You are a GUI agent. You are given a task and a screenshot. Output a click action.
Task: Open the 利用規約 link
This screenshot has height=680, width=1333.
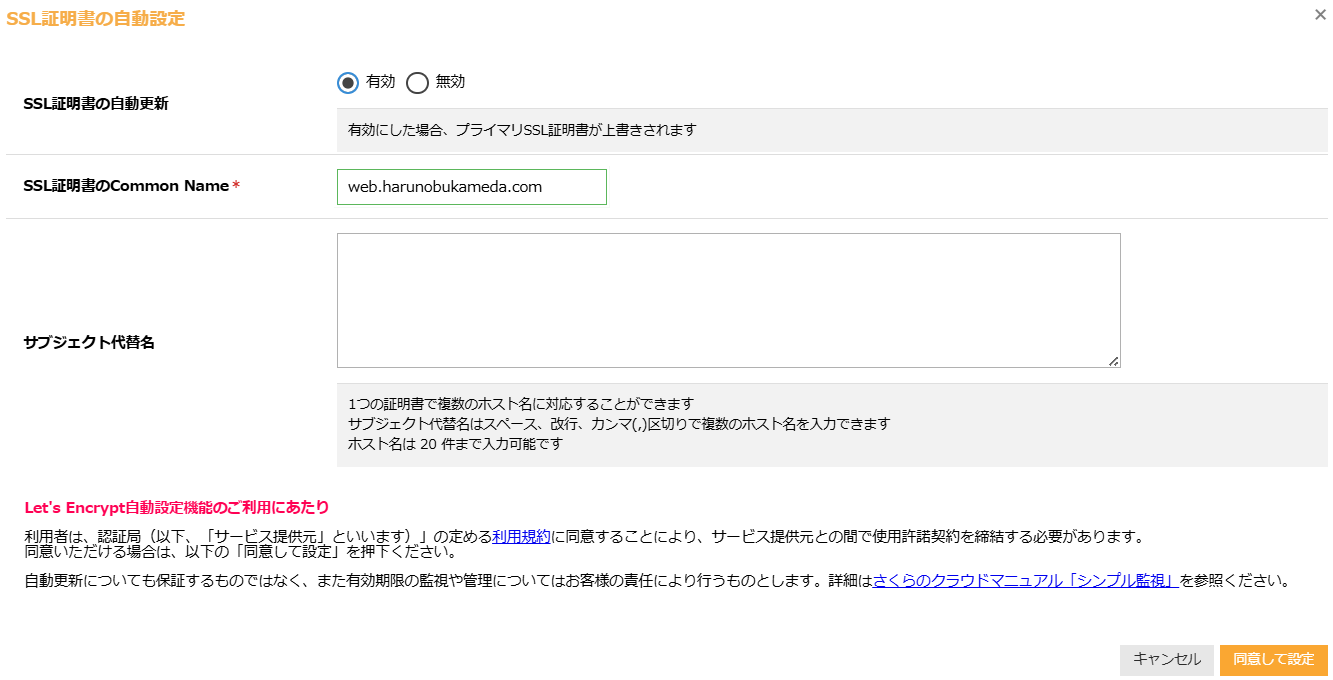pos(521,536)
